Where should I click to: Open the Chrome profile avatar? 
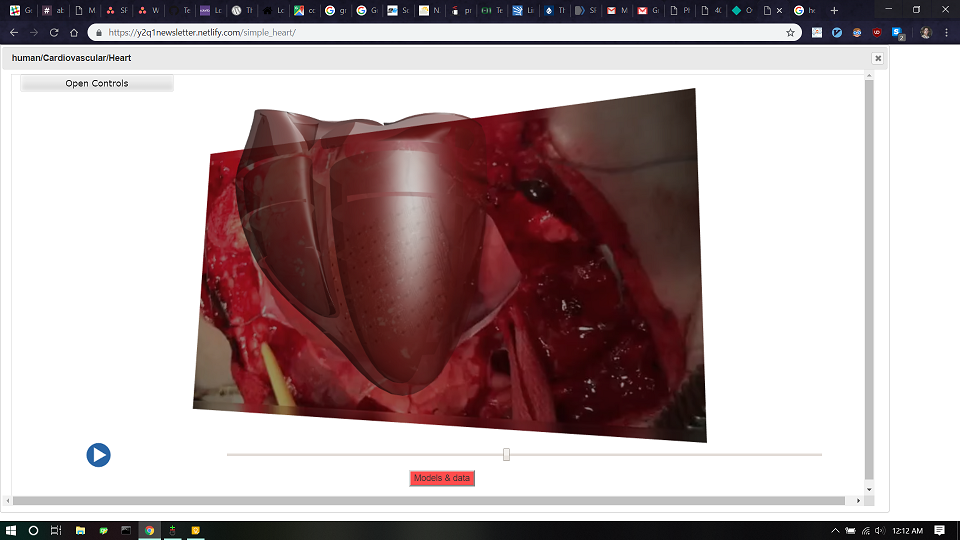pyautogui.click(x=926, y=32)
